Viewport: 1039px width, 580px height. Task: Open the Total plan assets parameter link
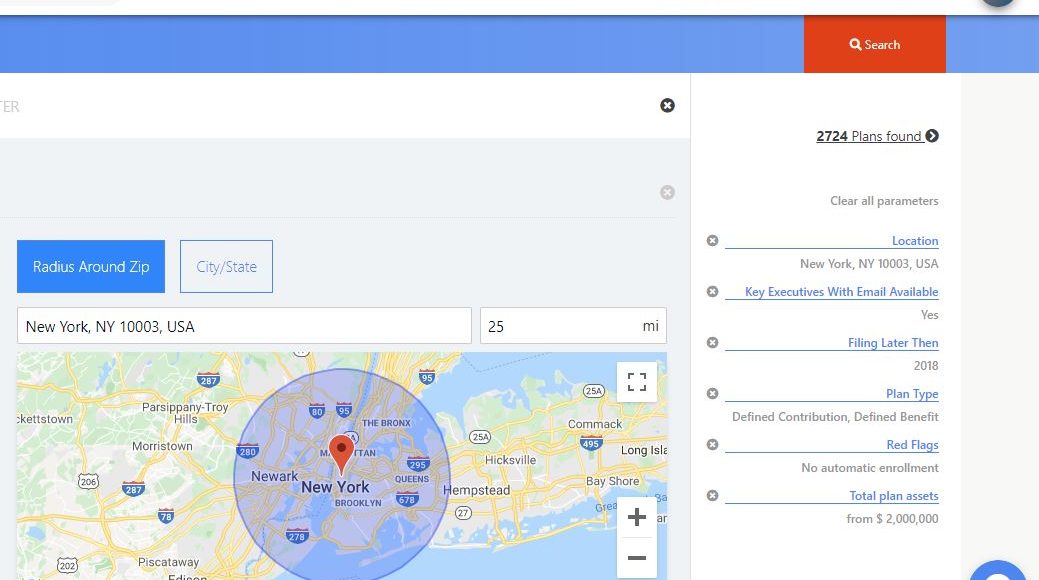893,496
